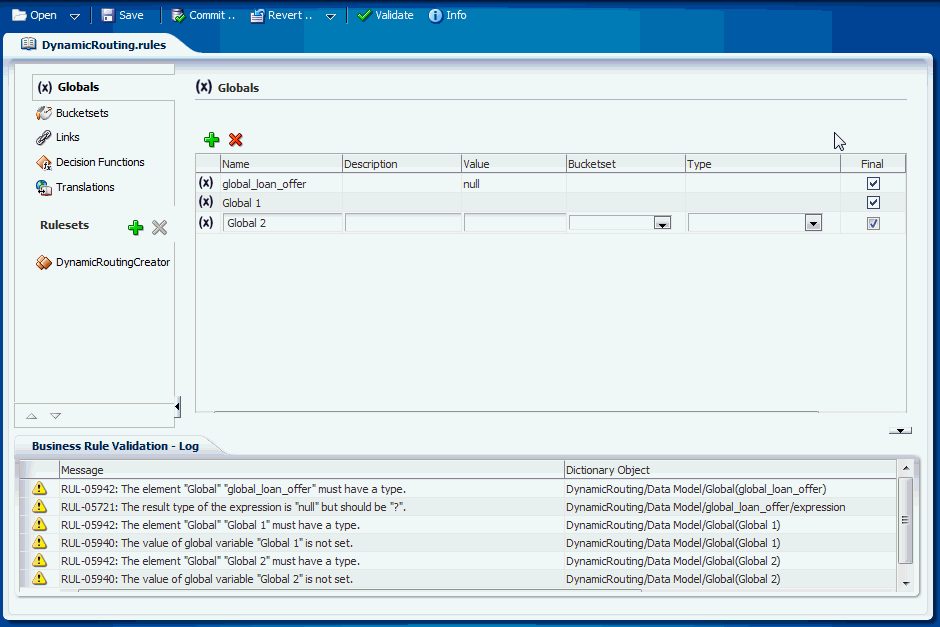This screenshot has height=627, width=940.
Task: Expand the Revert dropdown arrow
Action: coord(330,16)
